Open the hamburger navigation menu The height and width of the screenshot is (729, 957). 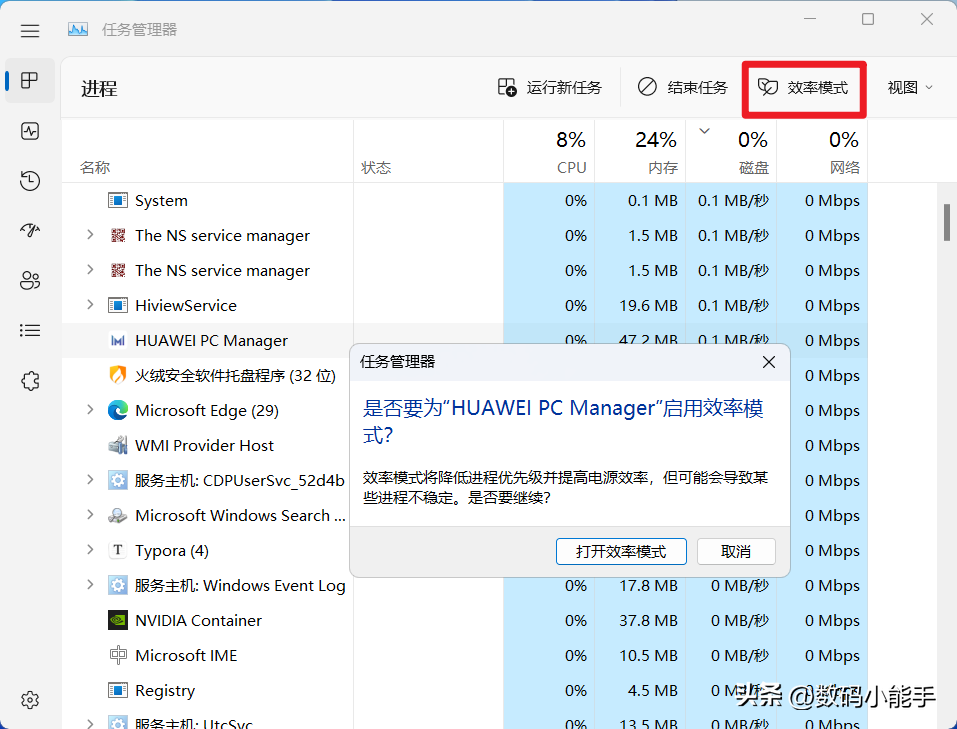point(30,30)
